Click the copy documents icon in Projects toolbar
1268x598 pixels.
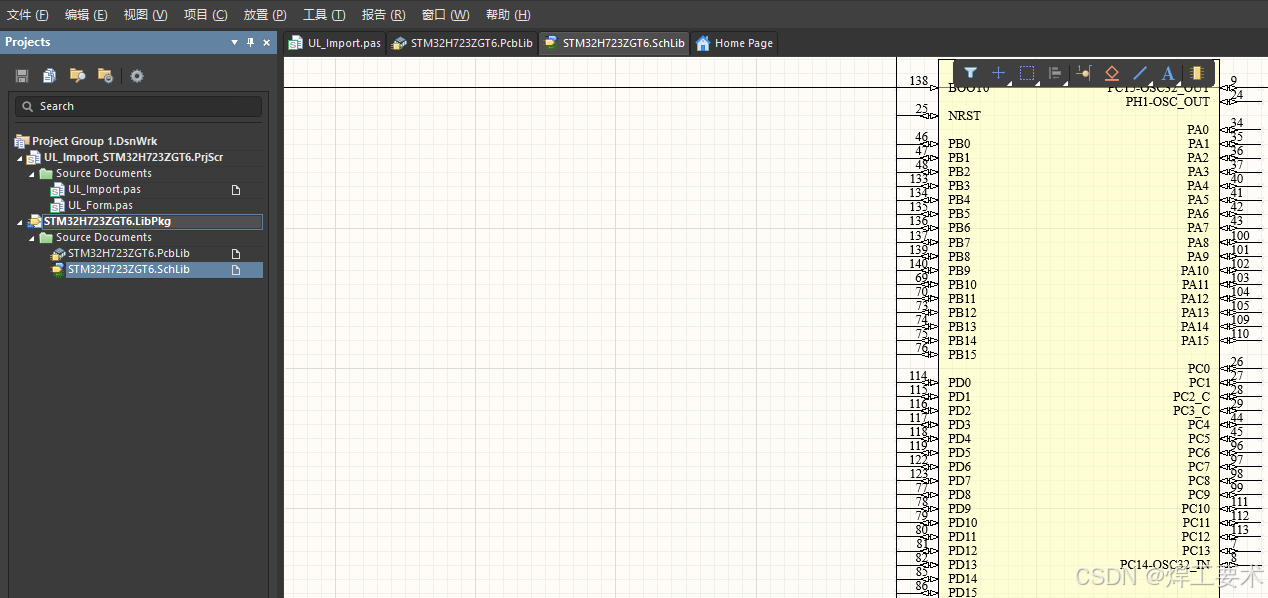(x=49, y=76)
